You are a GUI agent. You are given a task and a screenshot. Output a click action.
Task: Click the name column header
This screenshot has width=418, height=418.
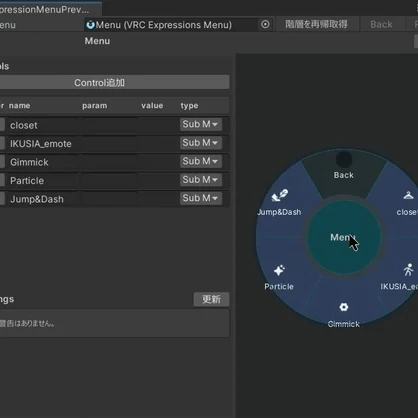[20, 106]
